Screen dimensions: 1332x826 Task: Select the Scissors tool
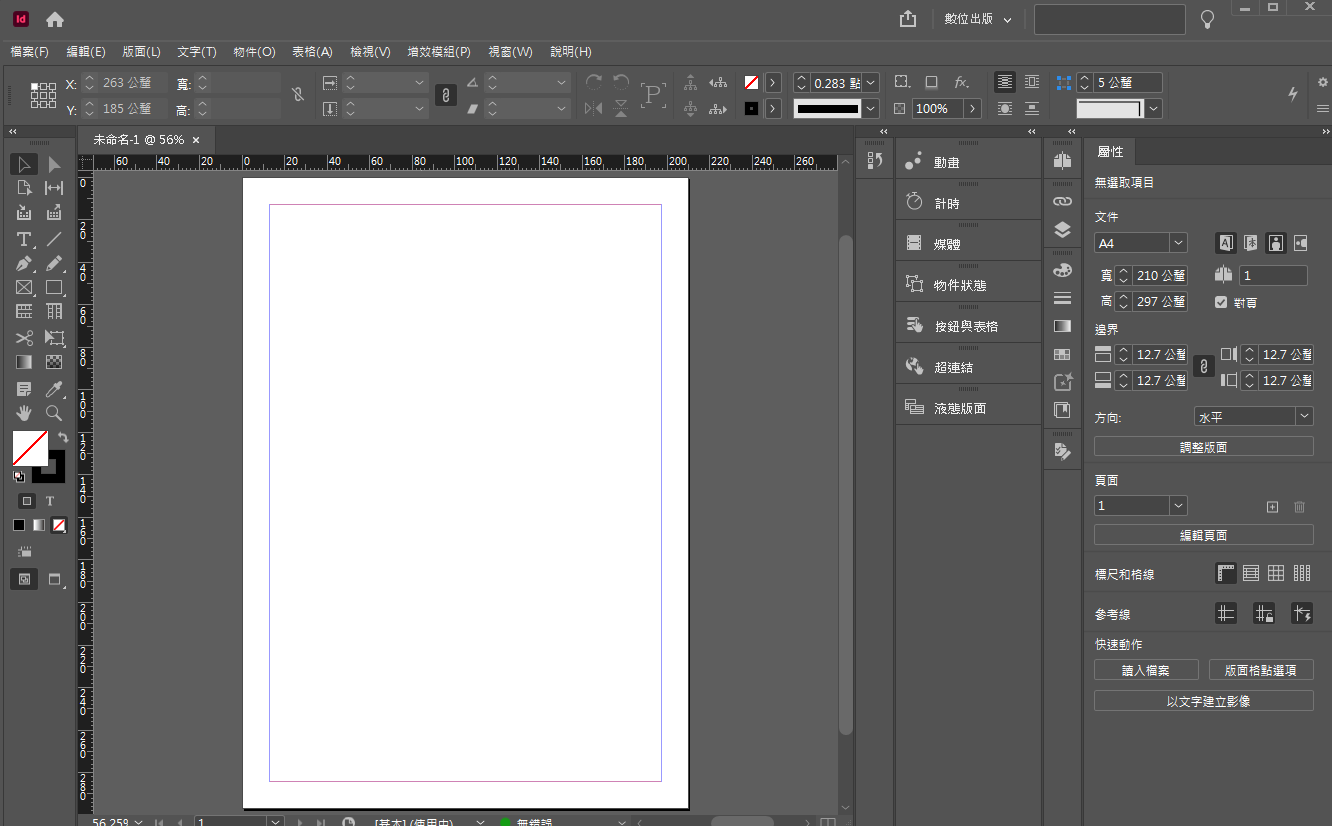(24, 338)
